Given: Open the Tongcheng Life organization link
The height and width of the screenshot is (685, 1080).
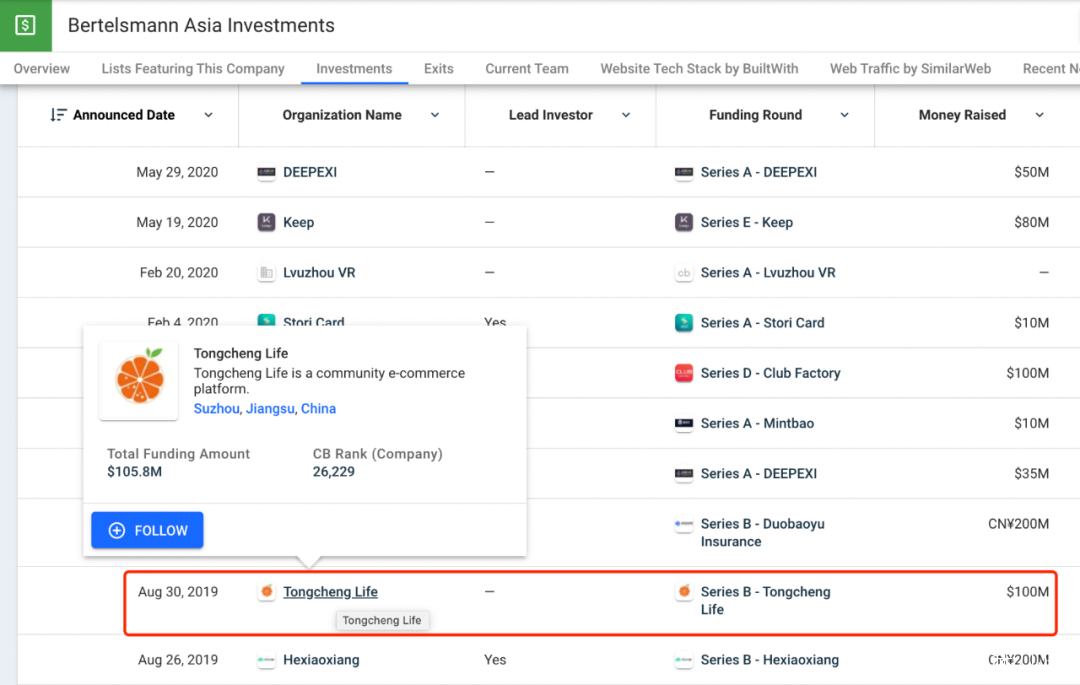Looking at the screenshot, I should point(330,592).
